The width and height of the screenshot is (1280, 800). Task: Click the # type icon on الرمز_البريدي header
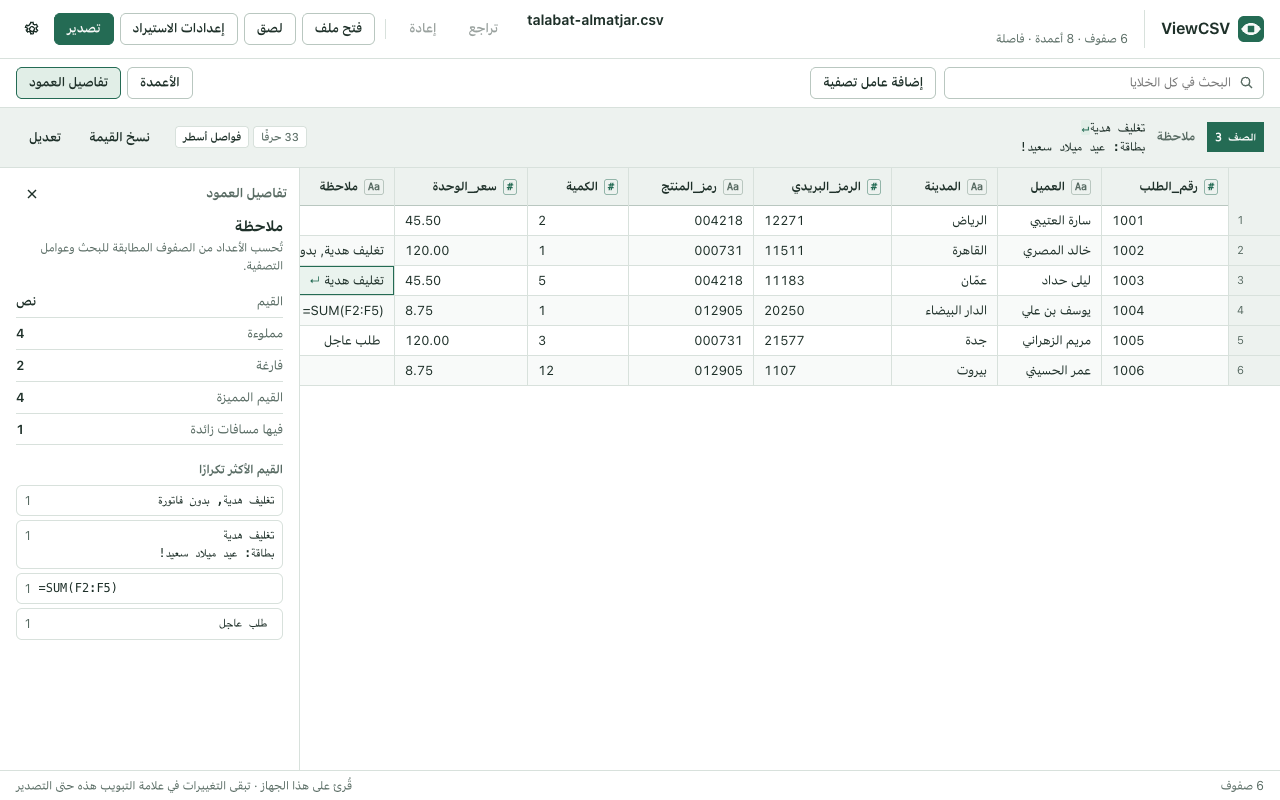pyautogui.click(x=874, y=187)
